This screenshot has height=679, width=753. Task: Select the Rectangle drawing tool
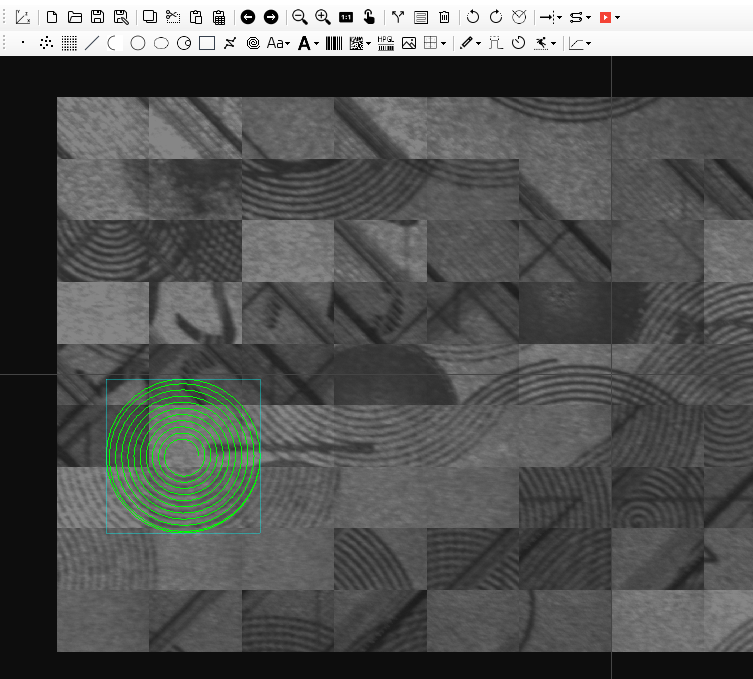coord(207,43)
